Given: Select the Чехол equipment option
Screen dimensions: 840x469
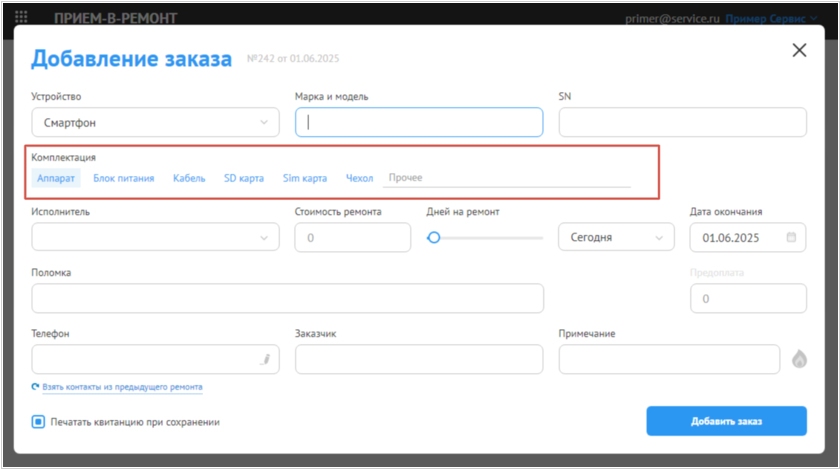Looking at the screenshot, I should tap(359, 178).
